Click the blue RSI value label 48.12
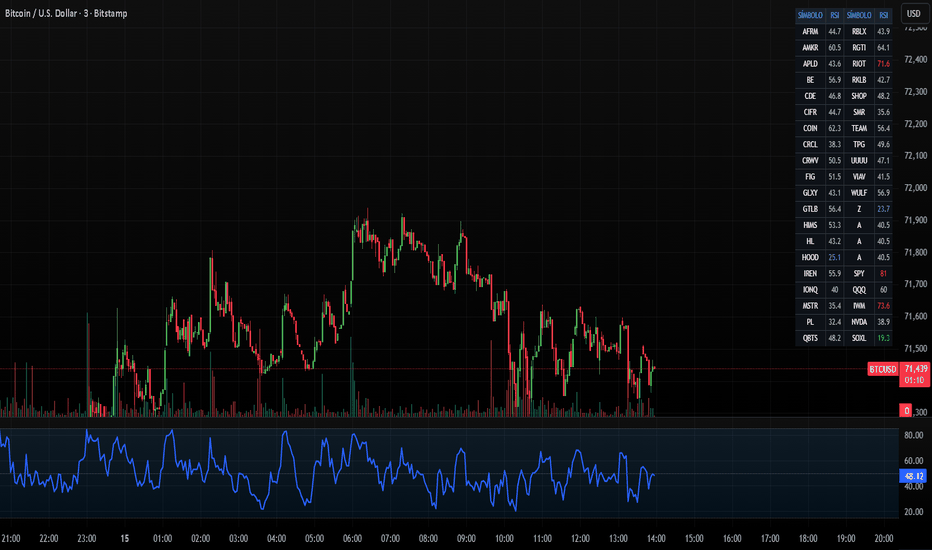Screen dimensions: 932x550 coord(914,476)
